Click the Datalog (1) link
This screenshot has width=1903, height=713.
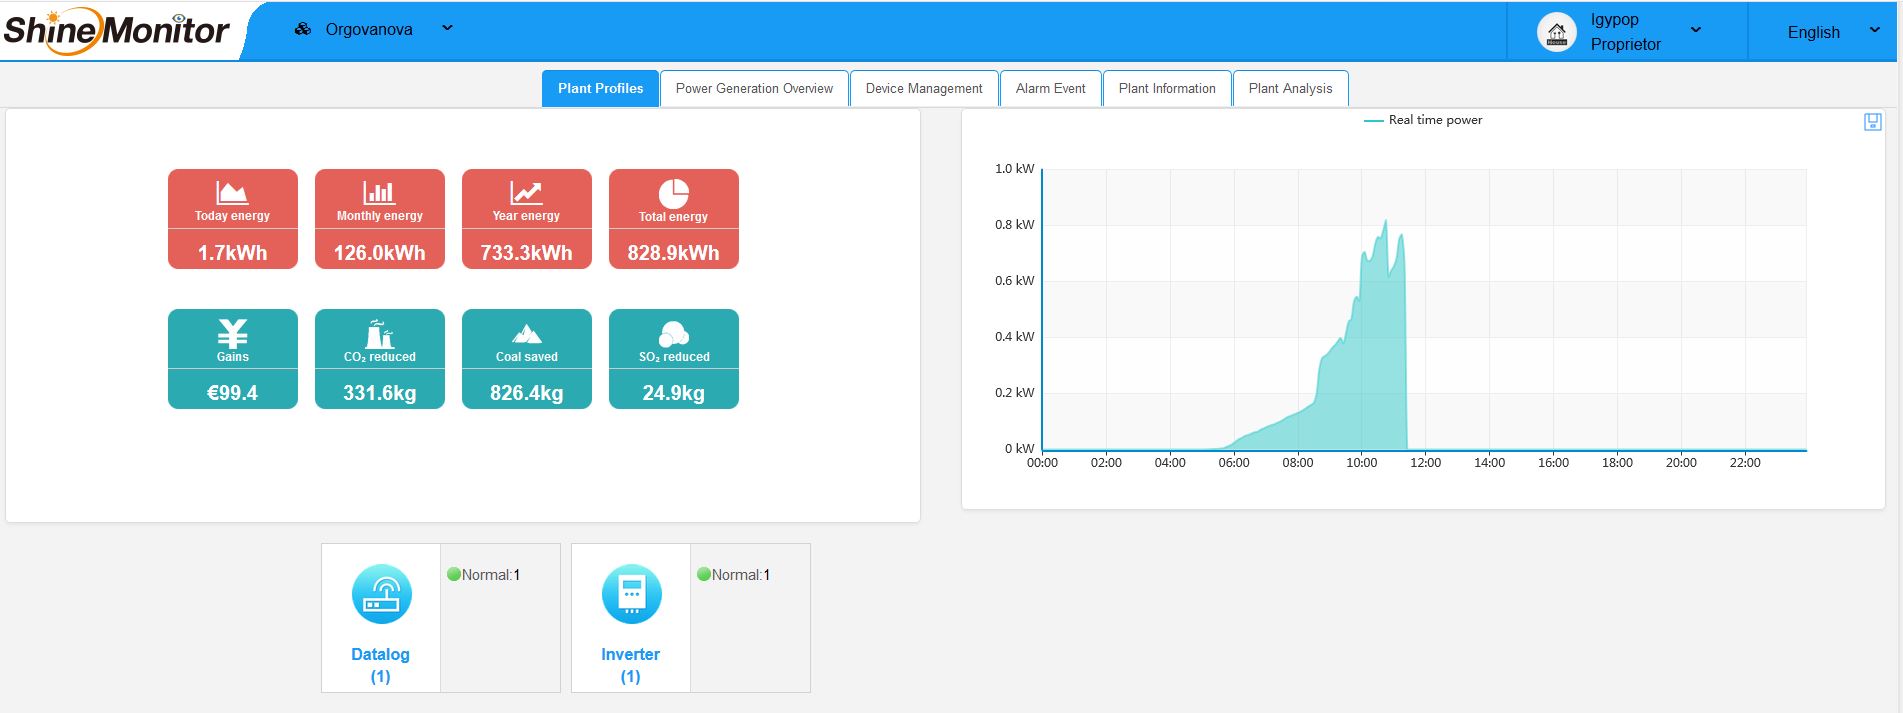(380, 665)
